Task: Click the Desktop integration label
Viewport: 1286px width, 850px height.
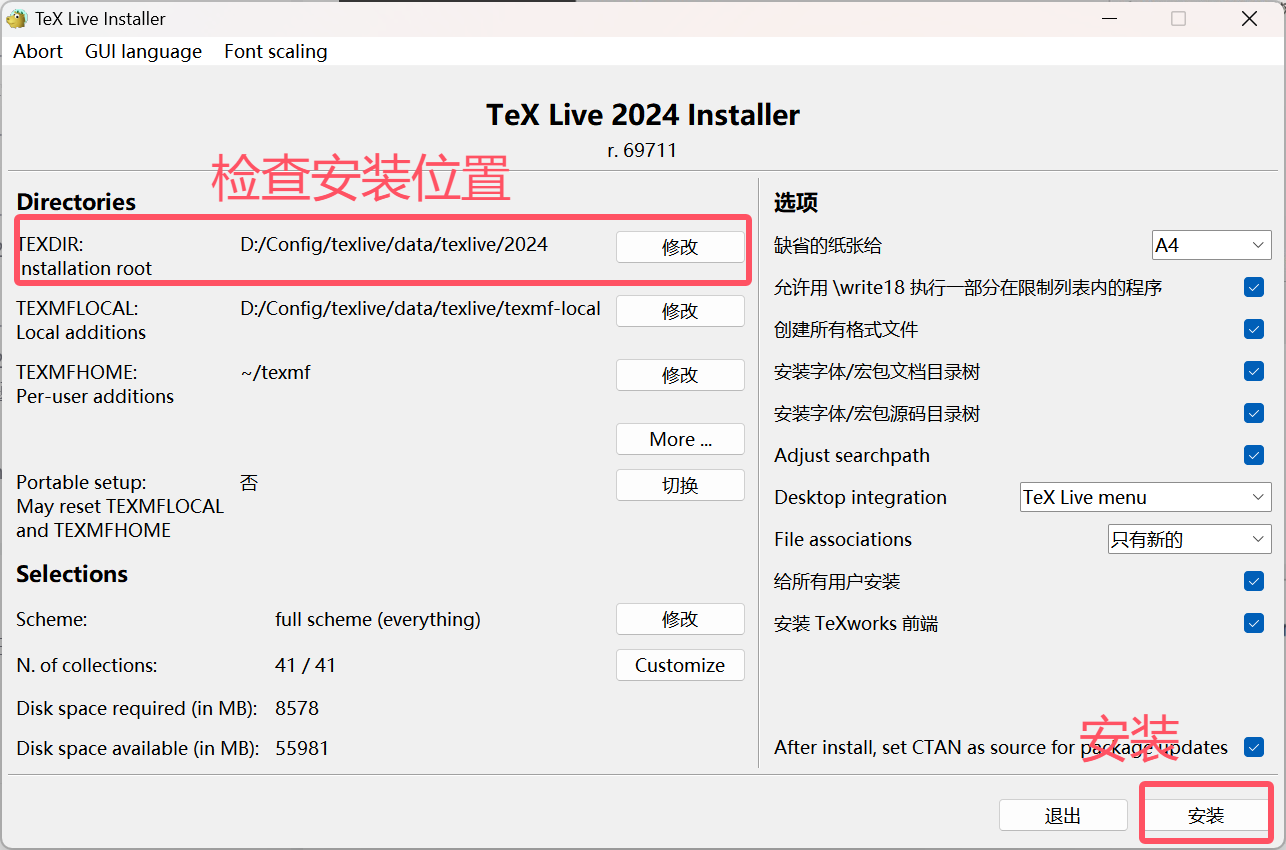Action: coord(860,497)
